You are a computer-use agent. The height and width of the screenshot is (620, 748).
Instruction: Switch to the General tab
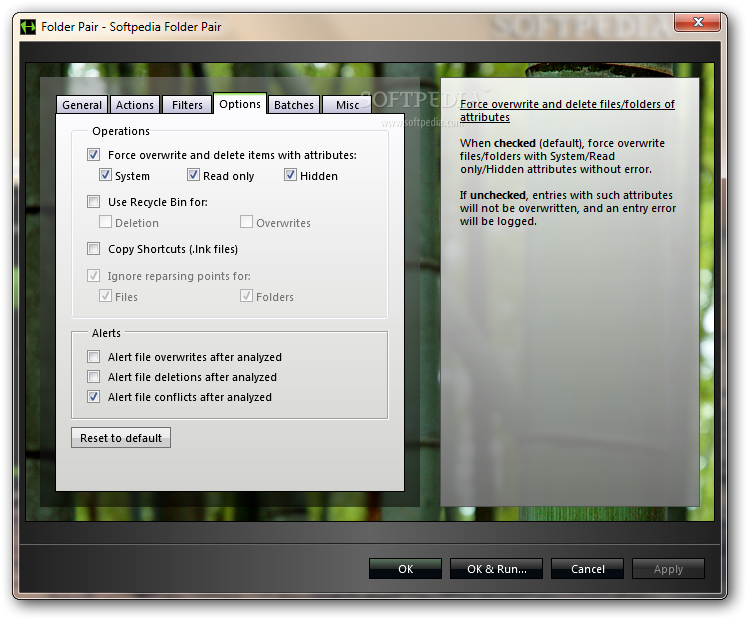pos(82,105)
